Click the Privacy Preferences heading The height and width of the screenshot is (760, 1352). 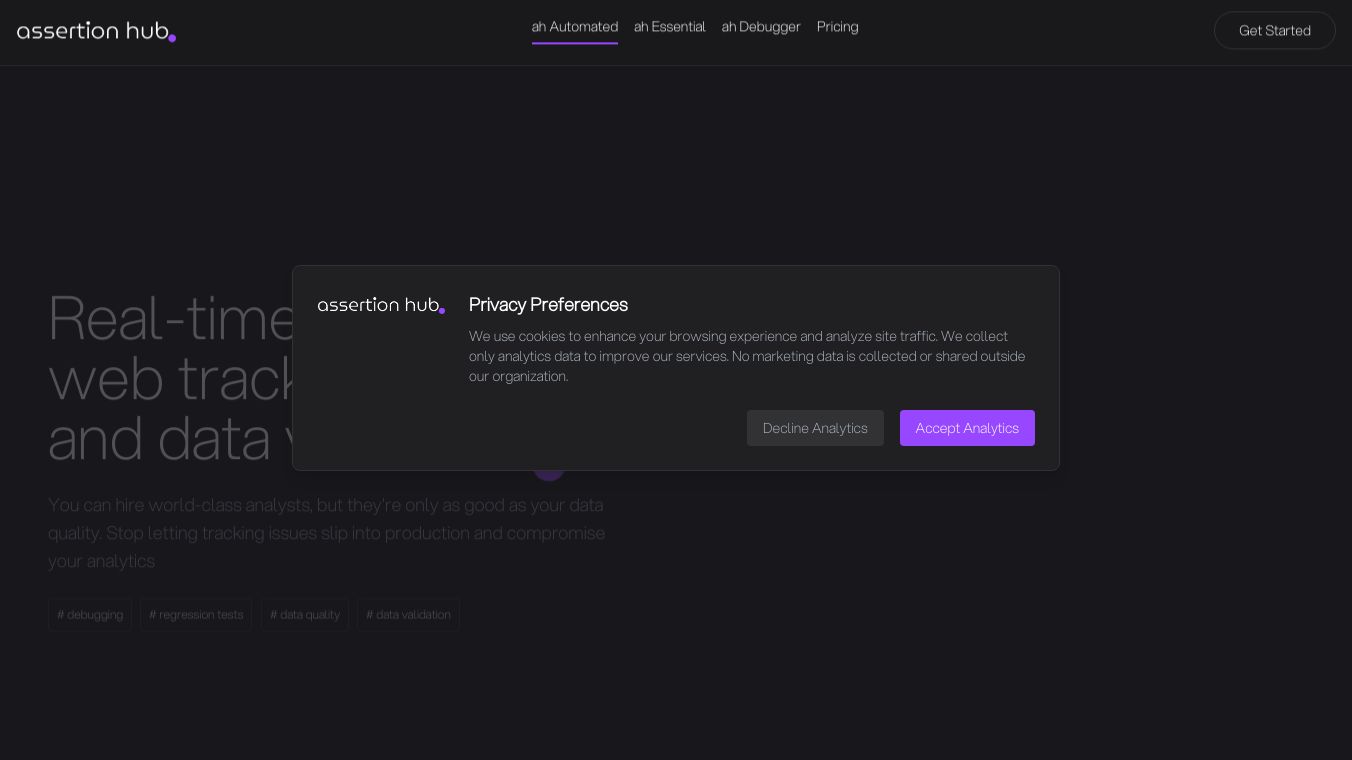click(x=548, y=304)
